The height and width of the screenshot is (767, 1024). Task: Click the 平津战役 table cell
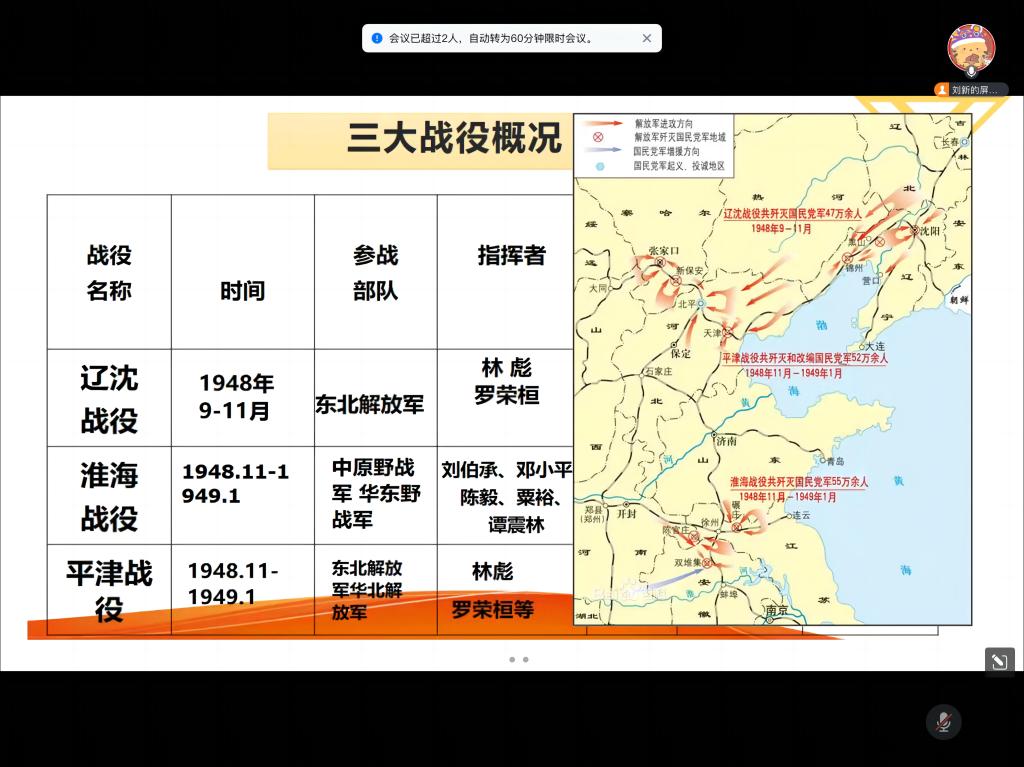pyautogui.click(x=109, y=590)
